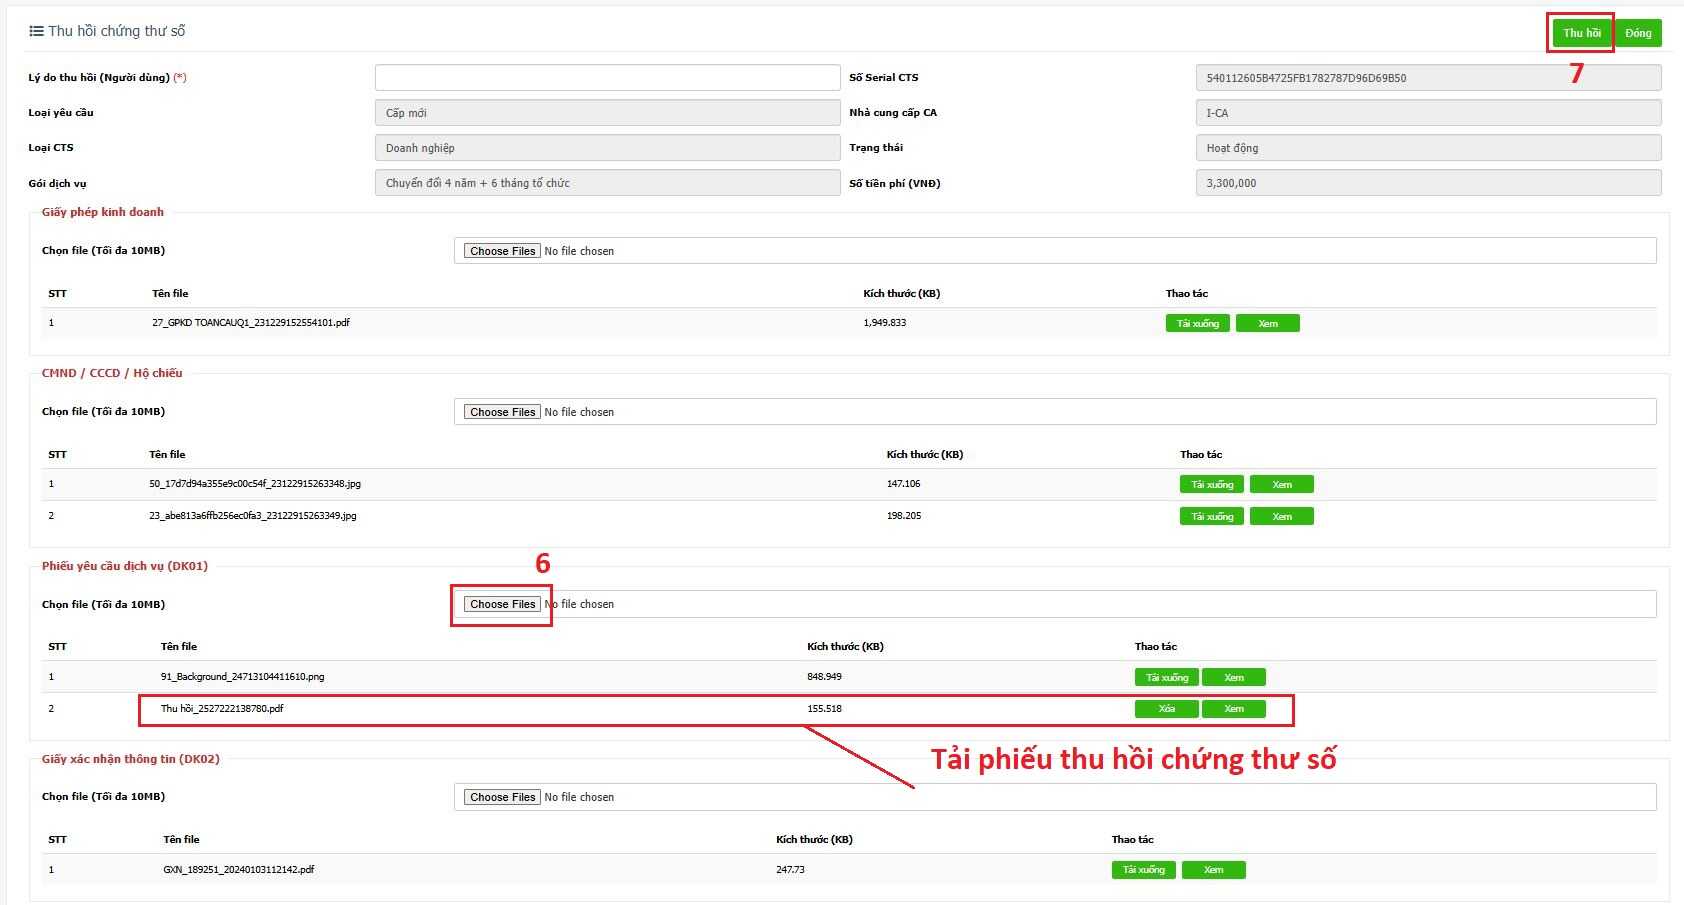Click file name 23_abe813a6ffb256ec0fa3_23122915263349.jpg

pos(253,516)
